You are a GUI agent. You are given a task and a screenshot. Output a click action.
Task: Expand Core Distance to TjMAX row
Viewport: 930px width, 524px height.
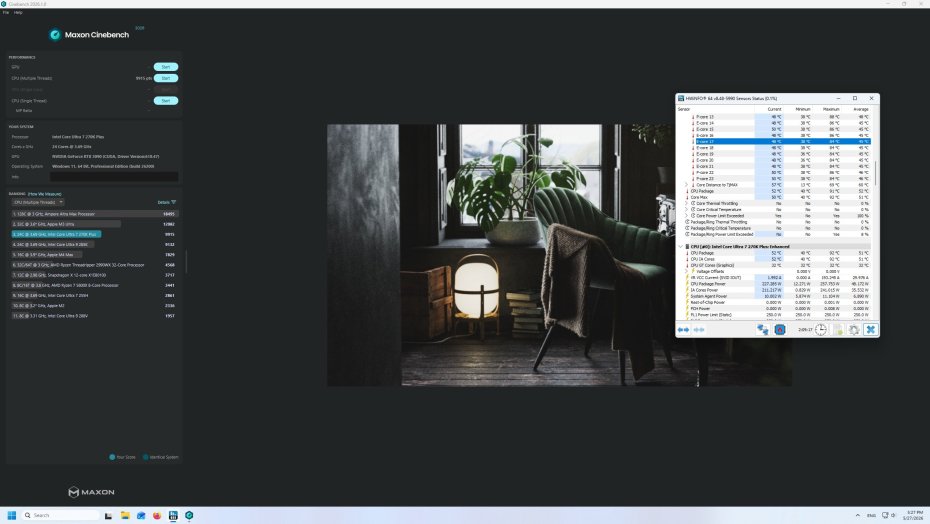686,185
